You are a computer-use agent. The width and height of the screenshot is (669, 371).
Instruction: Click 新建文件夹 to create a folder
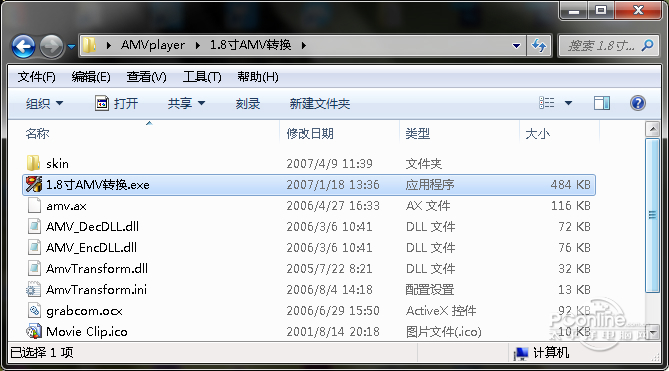click(x=320, y=103)
